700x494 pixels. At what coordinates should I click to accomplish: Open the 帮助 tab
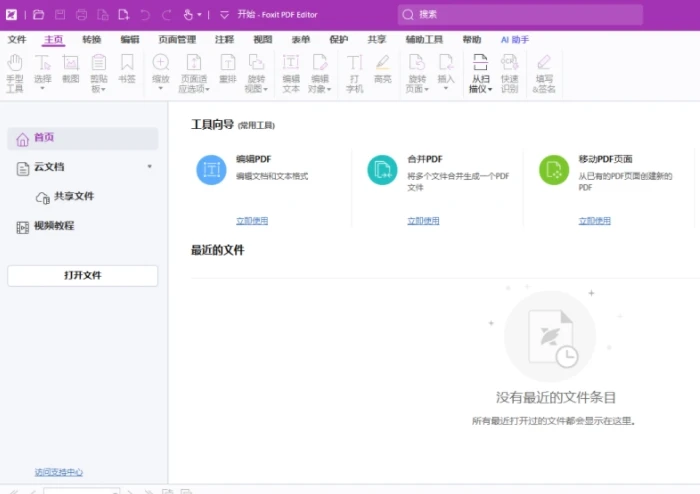point(471,40)
